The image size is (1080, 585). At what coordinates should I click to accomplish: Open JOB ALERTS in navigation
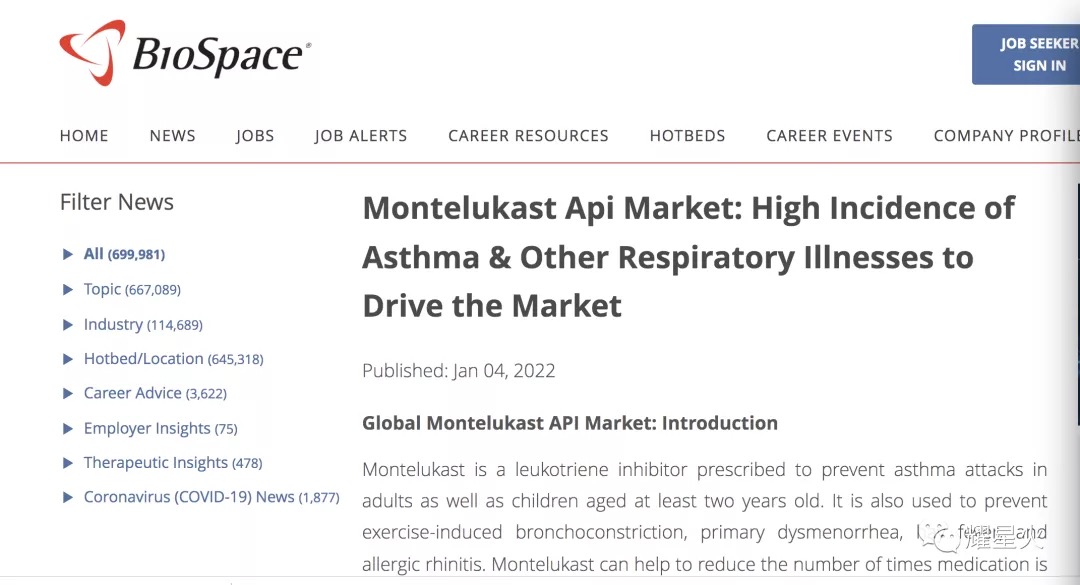[x=361, y=136]
